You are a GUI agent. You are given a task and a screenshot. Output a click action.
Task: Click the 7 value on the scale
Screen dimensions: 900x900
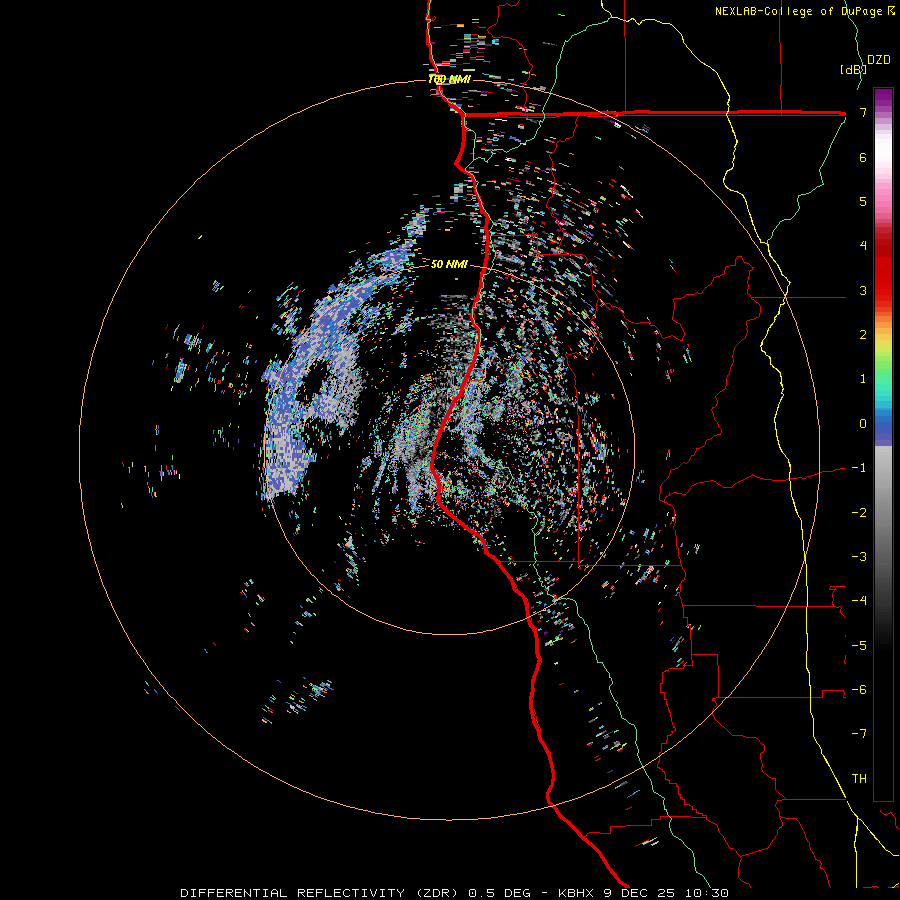863,112
